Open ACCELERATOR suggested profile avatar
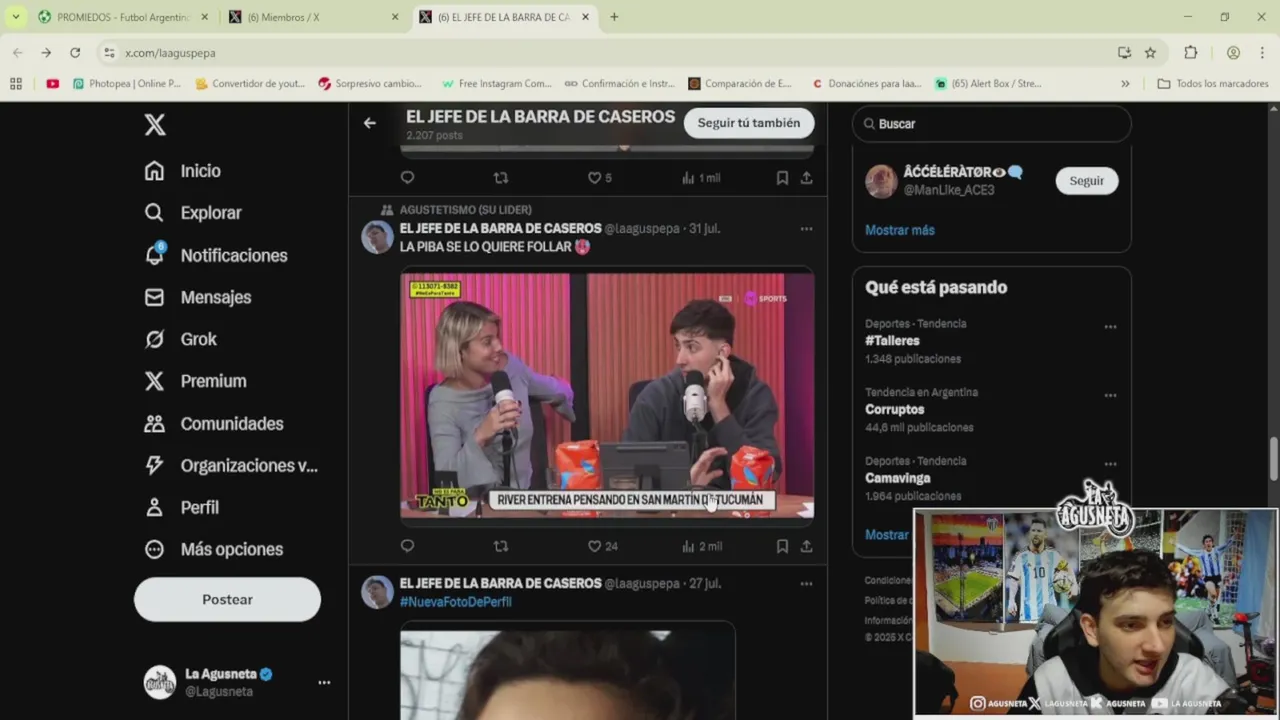This screenshot has width=1280, height=720. coord(881,181)
